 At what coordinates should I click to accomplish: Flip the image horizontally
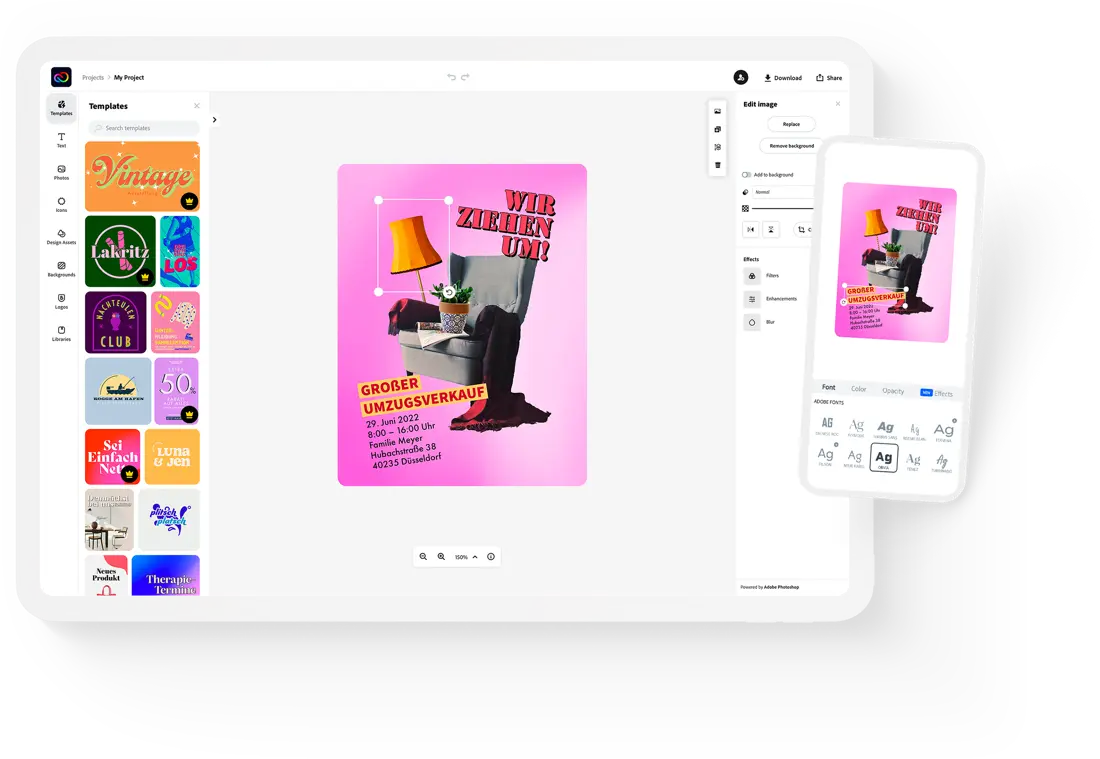(751, 230)
